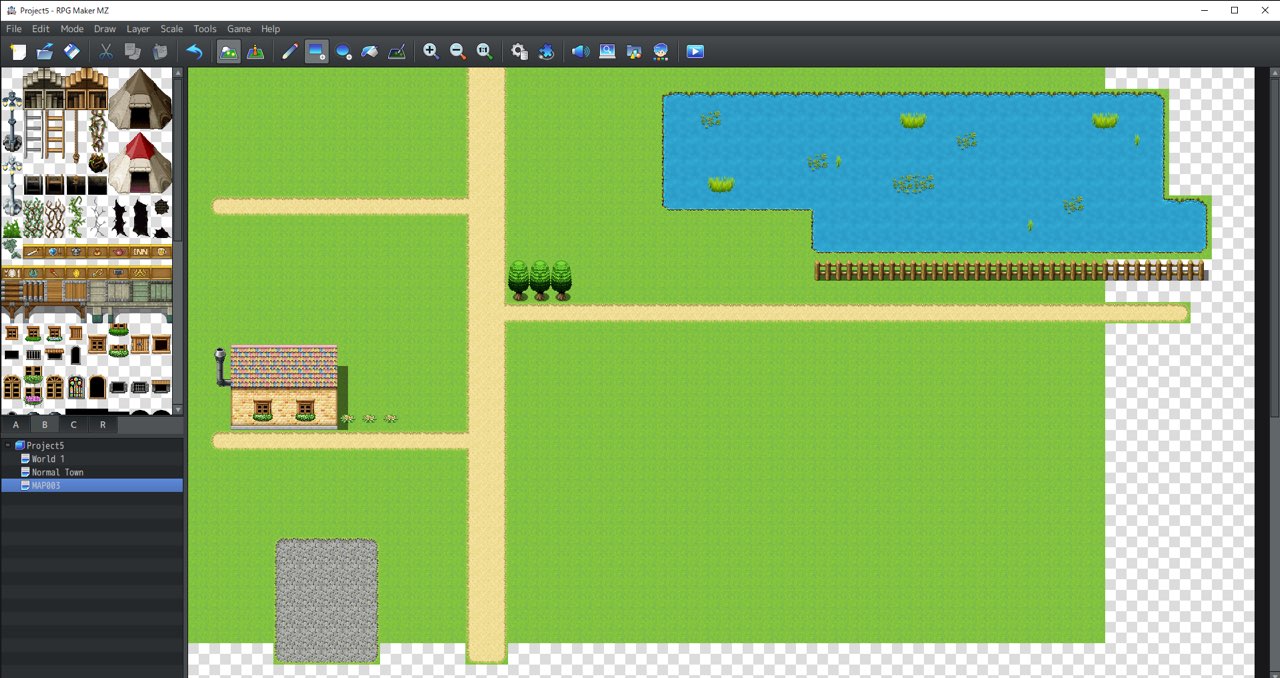Select the Flood Fill tool
This screenshot has width=1280, height=678.
tap(370, 51)
